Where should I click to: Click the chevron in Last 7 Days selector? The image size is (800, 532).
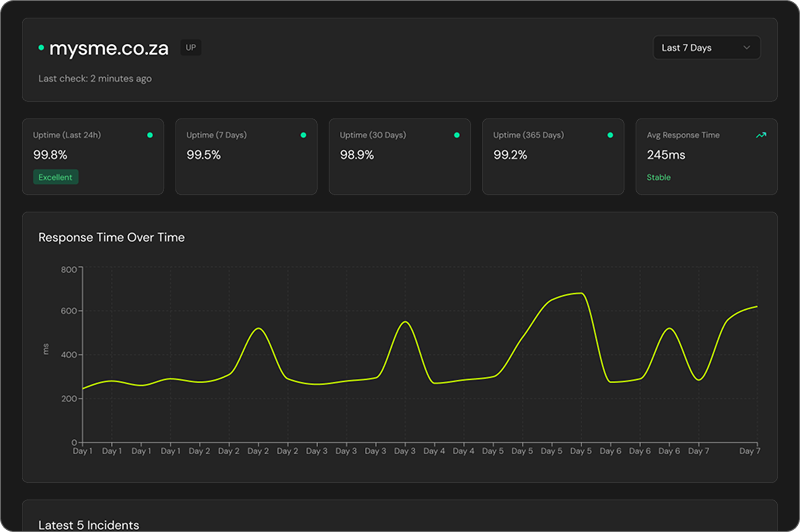coord(746,47)
